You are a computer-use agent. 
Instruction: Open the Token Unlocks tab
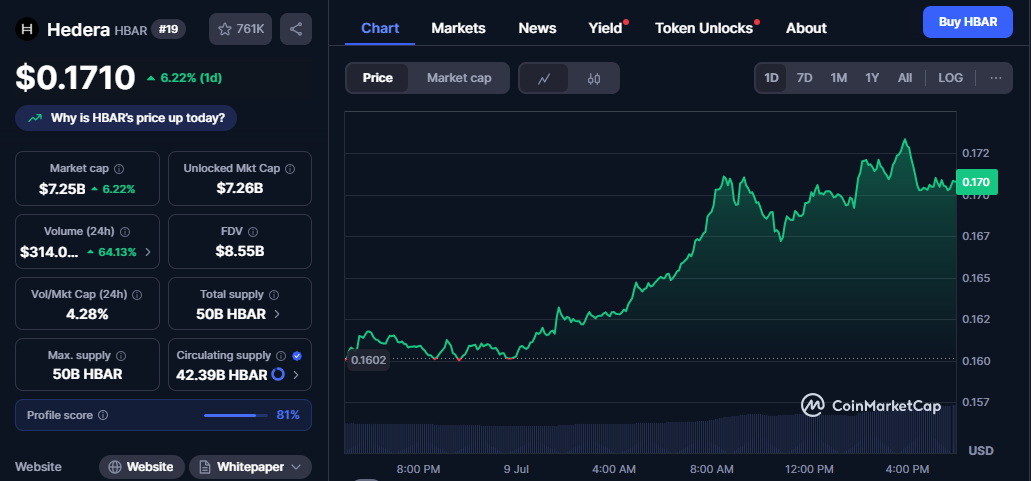(x=704, y=28)
